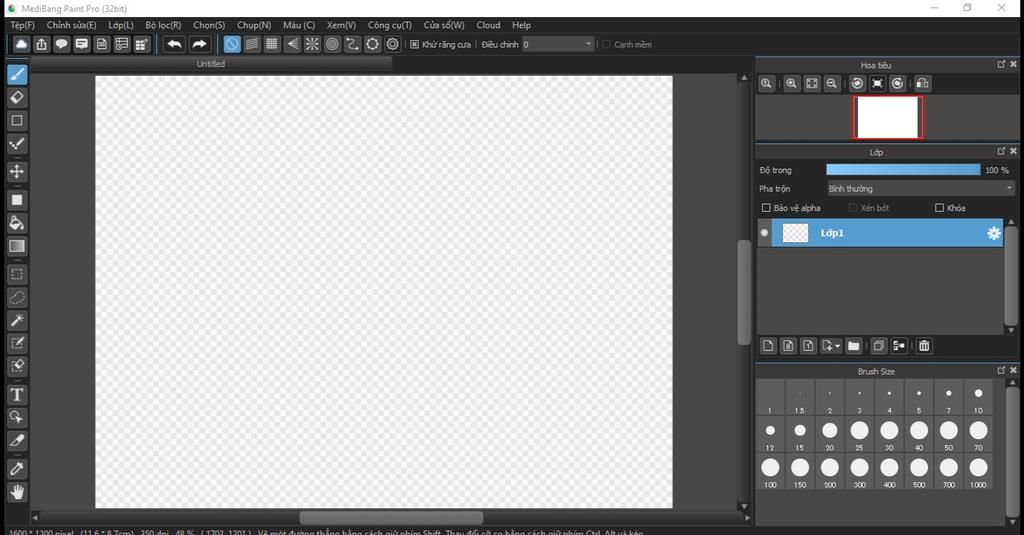Select the Magic Wand tool
The height and width of the screenshot is (535, 1024).
click(x=17, y=320)
